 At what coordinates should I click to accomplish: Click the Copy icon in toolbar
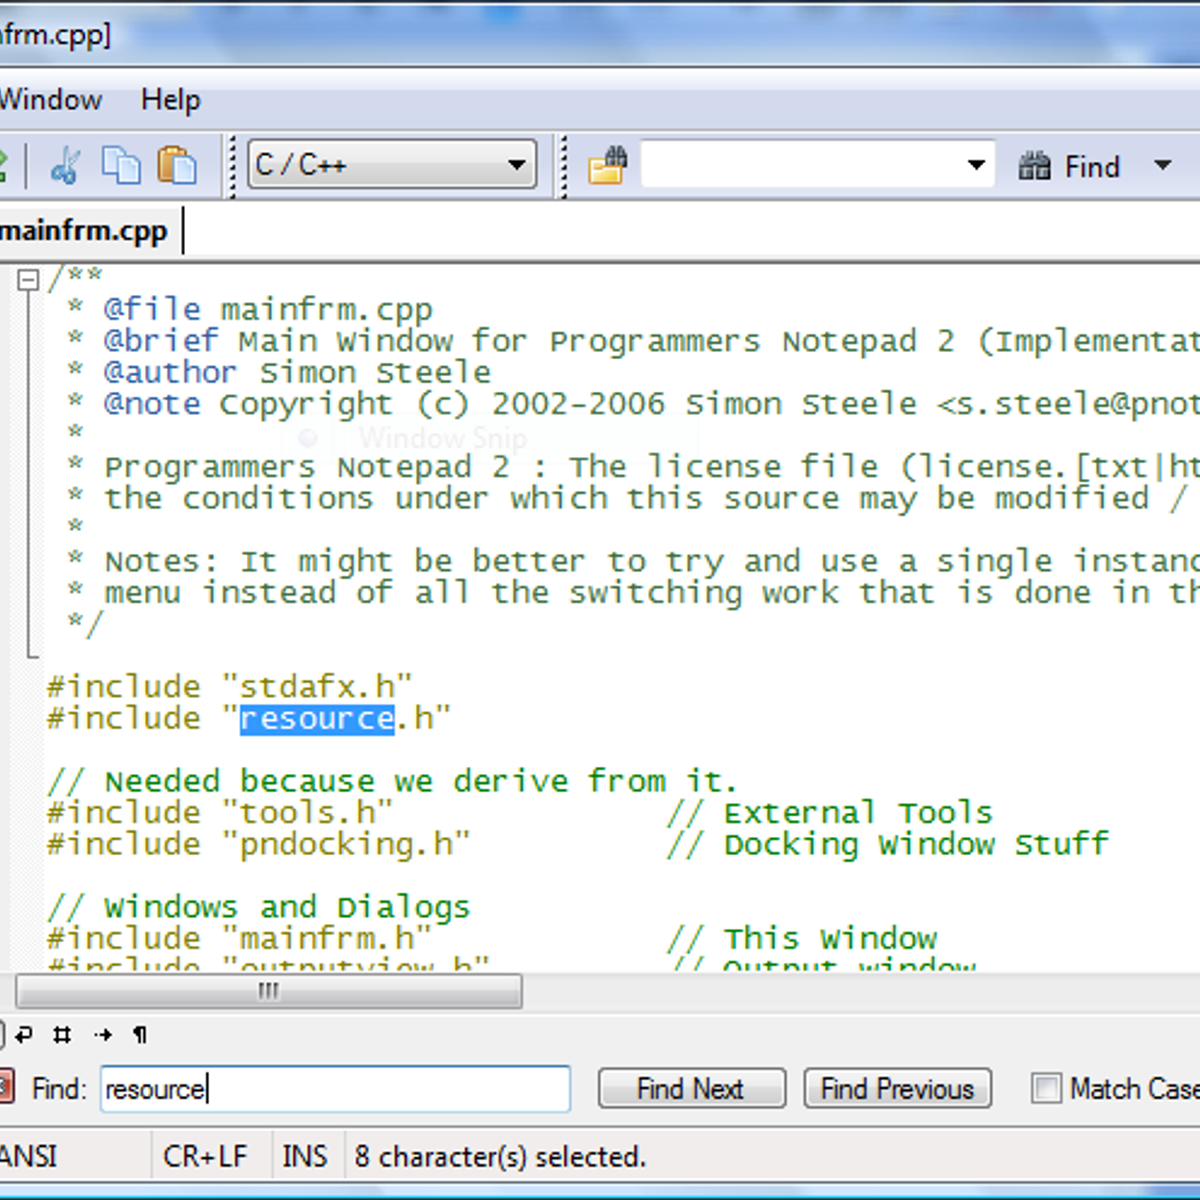click(x=121, y=165)
